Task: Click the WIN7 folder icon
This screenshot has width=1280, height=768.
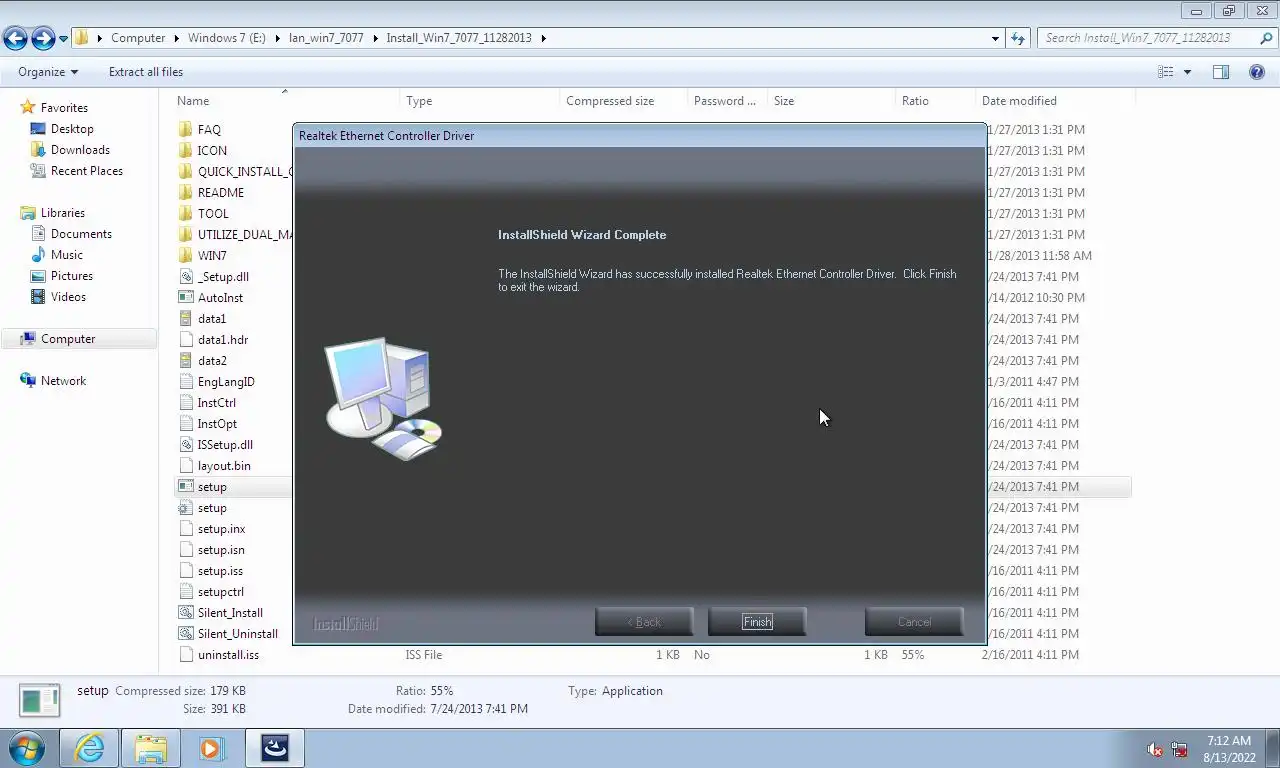Action: [185, 256]
